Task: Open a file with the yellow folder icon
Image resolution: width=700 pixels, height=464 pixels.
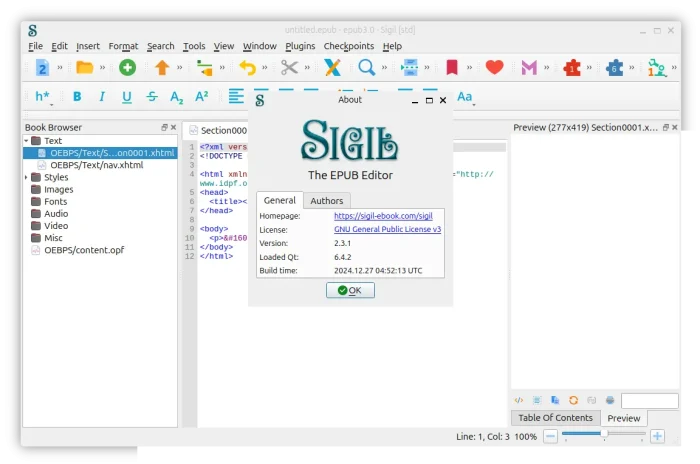Action: (84, 67)
